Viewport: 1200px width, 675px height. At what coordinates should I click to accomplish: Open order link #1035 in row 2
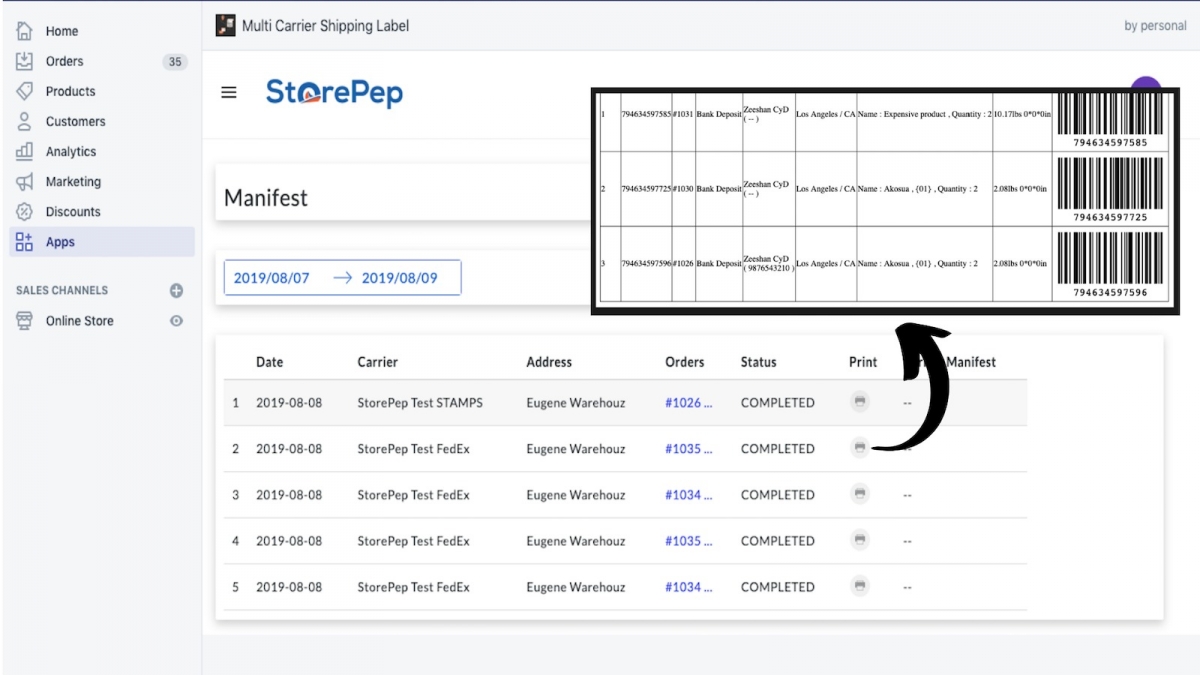click(x=688, y=449)
